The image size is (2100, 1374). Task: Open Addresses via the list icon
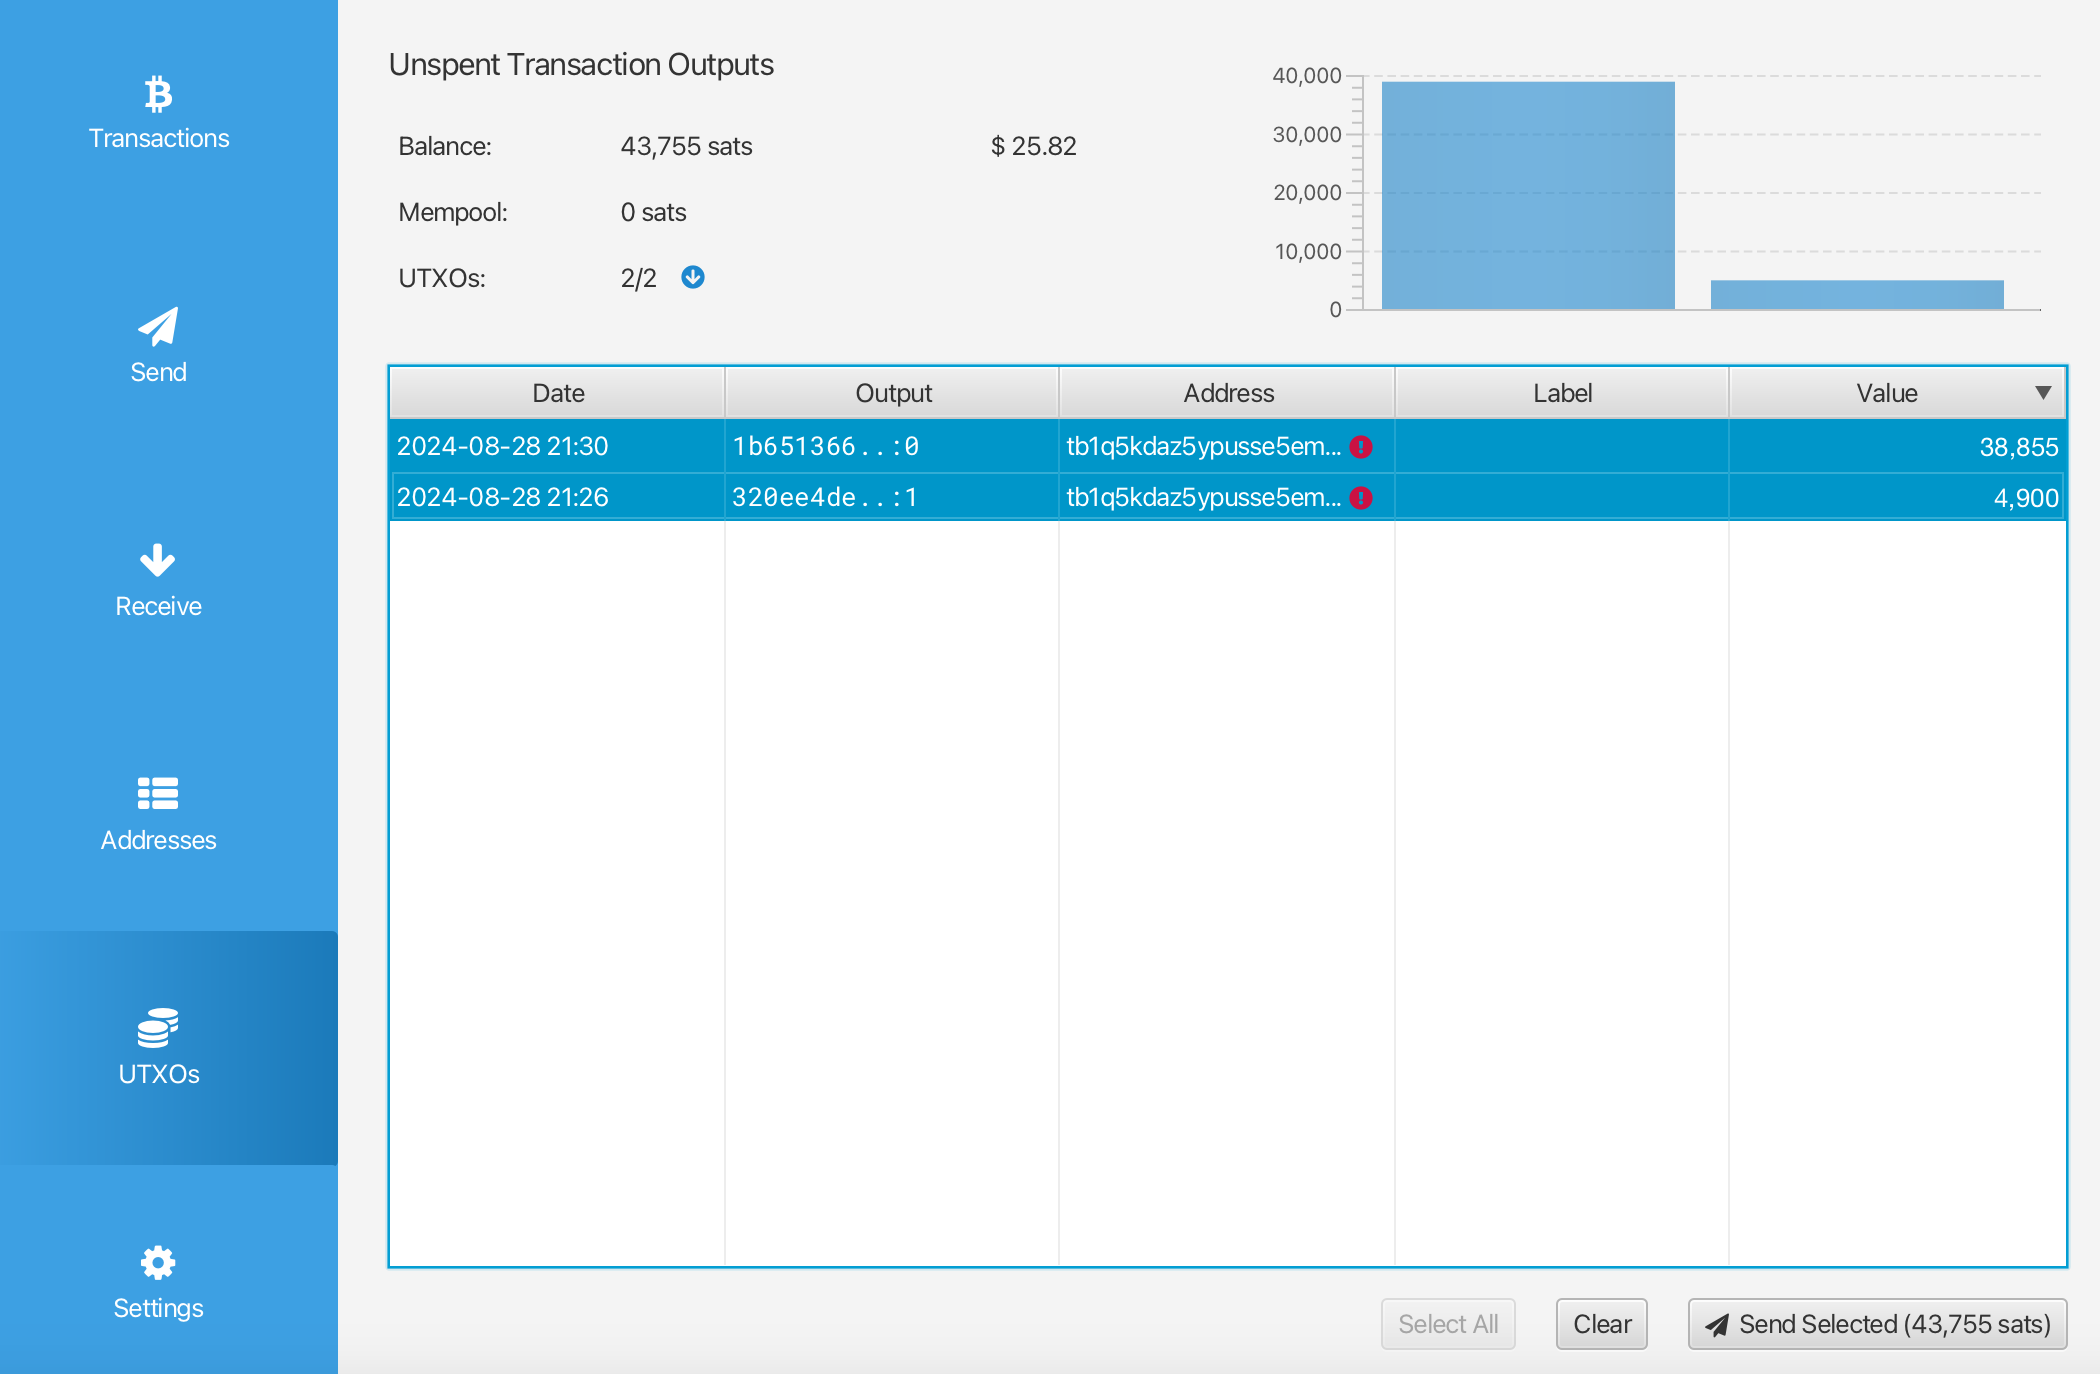158,794
